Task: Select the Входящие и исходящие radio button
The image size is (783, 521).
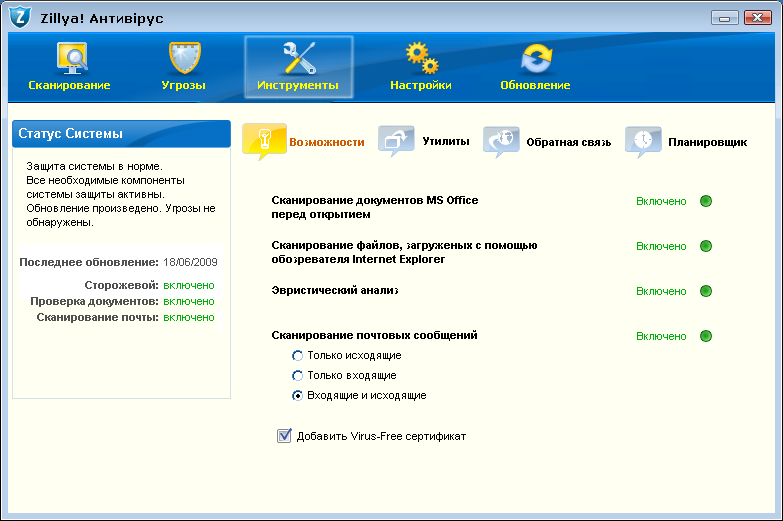Action: [297, 396]
